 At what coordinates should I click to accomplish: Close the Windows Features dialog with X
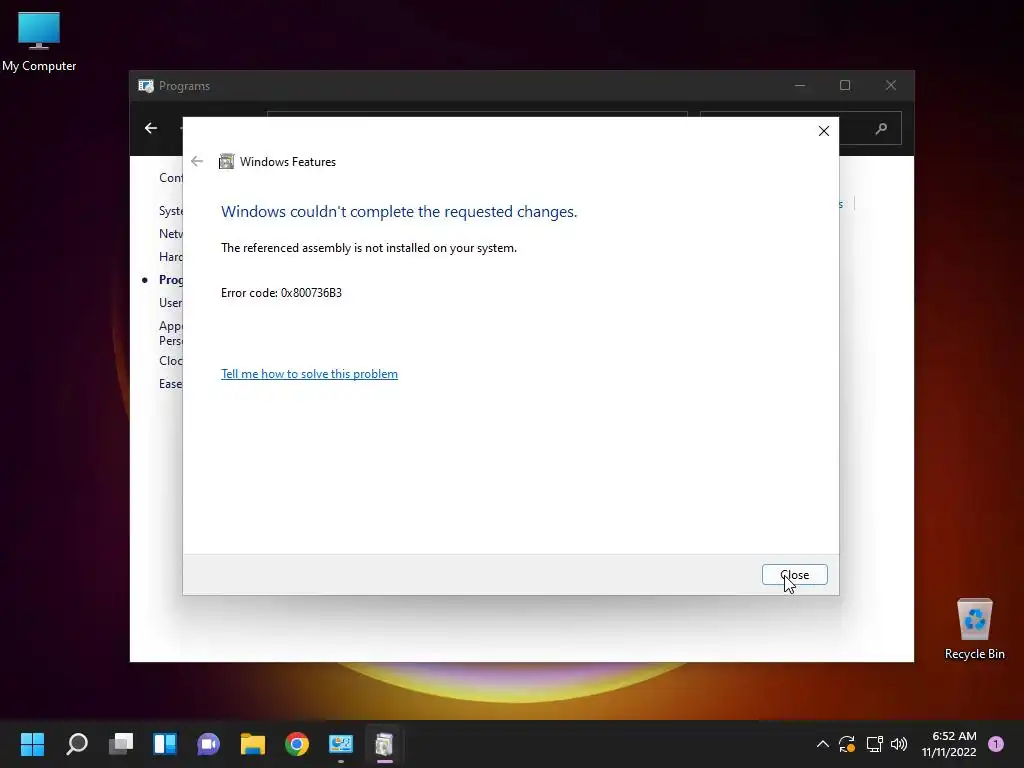[824, 131]
